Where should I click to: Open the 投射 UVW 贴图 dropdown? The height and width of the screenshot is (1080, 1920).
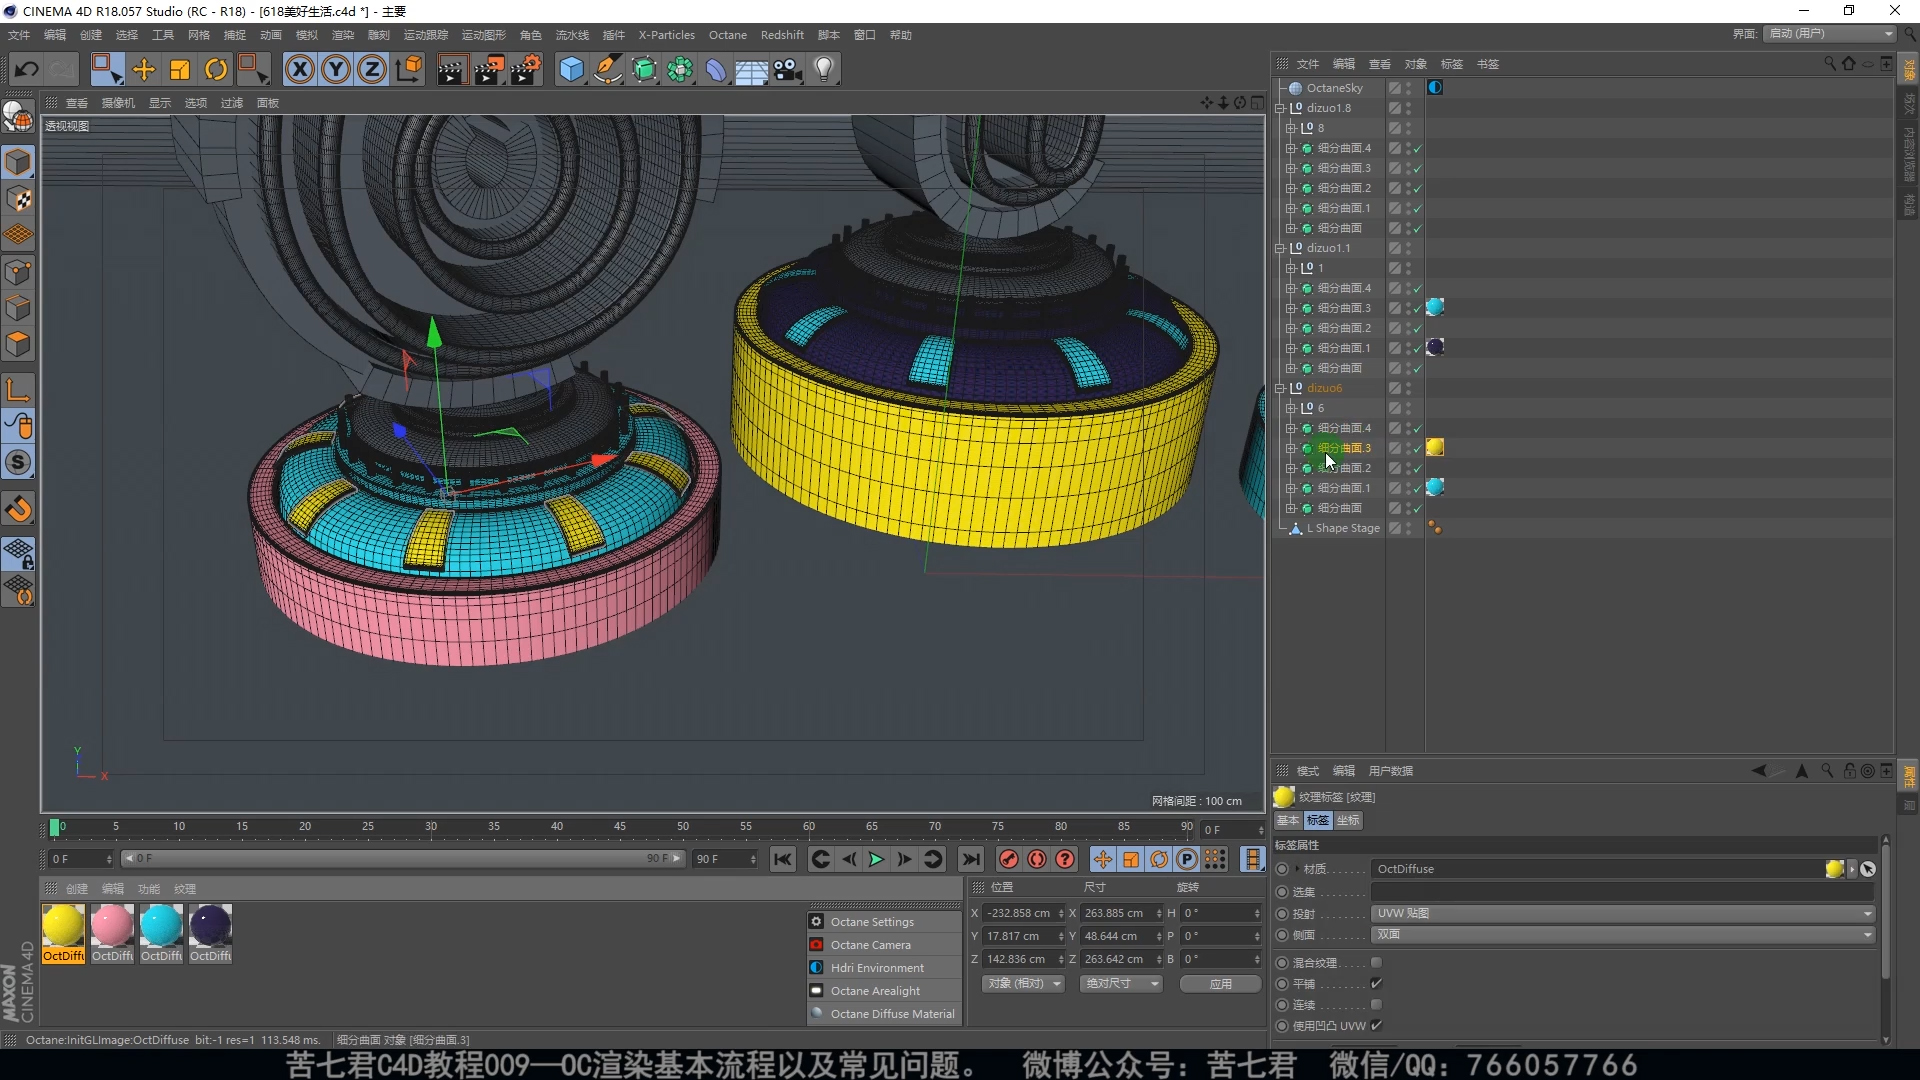(1622, 913)
